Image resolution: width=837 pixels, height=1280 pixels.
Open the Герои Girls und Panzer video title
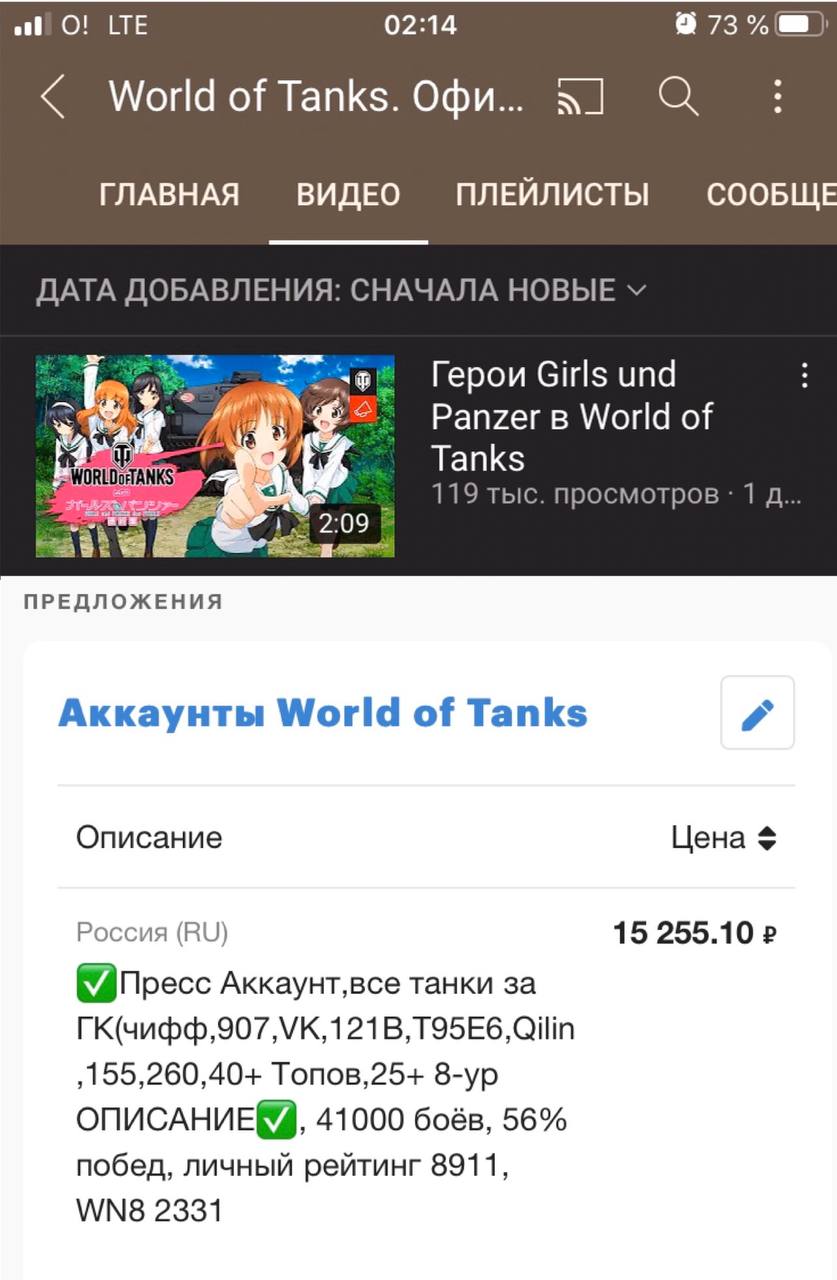point(572,416)
